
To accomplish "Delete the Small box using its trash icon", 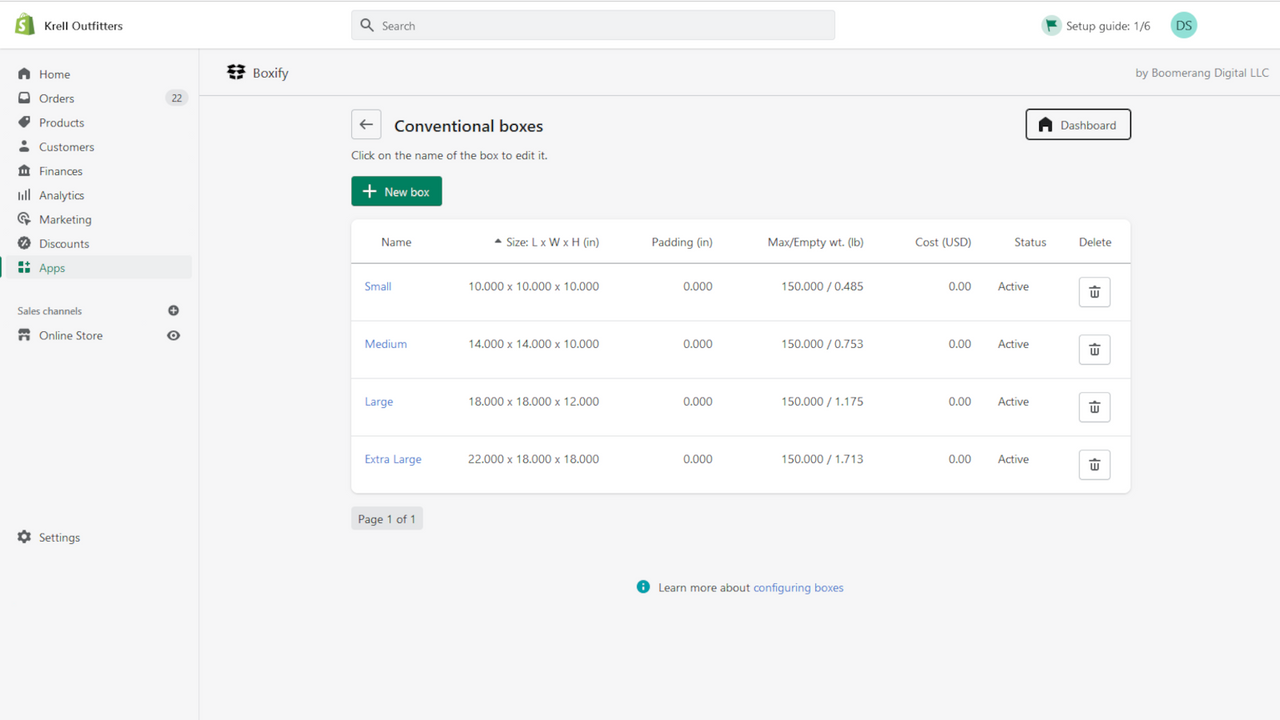I will pos(1094,291).
